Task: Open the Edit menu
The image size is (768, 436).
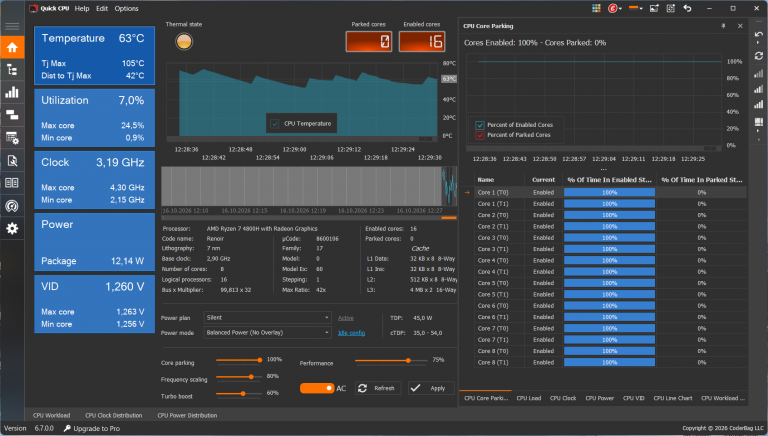Action: (x=102, y=8)
